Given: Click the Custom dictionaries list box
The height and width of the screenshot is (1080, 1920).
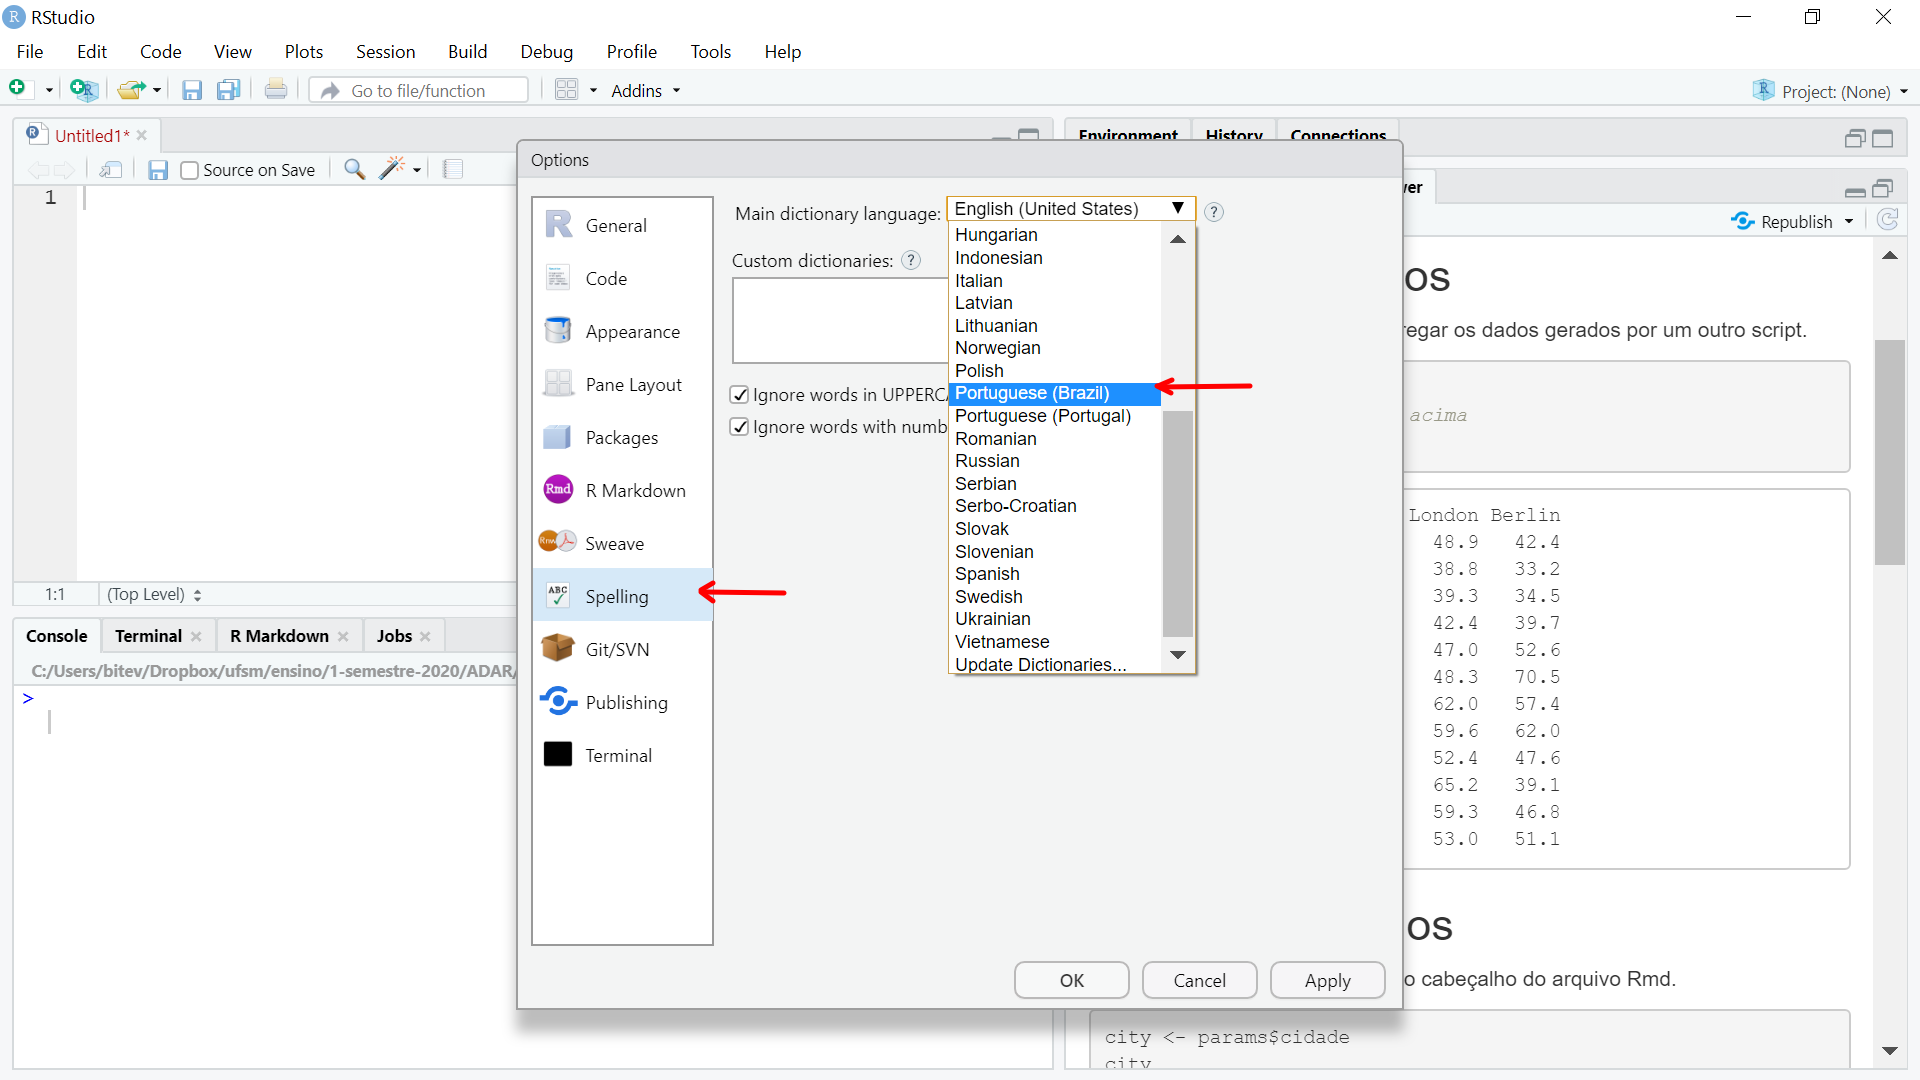Looking at the screenshot, I should pyautogui.click(x=840, y=320).
